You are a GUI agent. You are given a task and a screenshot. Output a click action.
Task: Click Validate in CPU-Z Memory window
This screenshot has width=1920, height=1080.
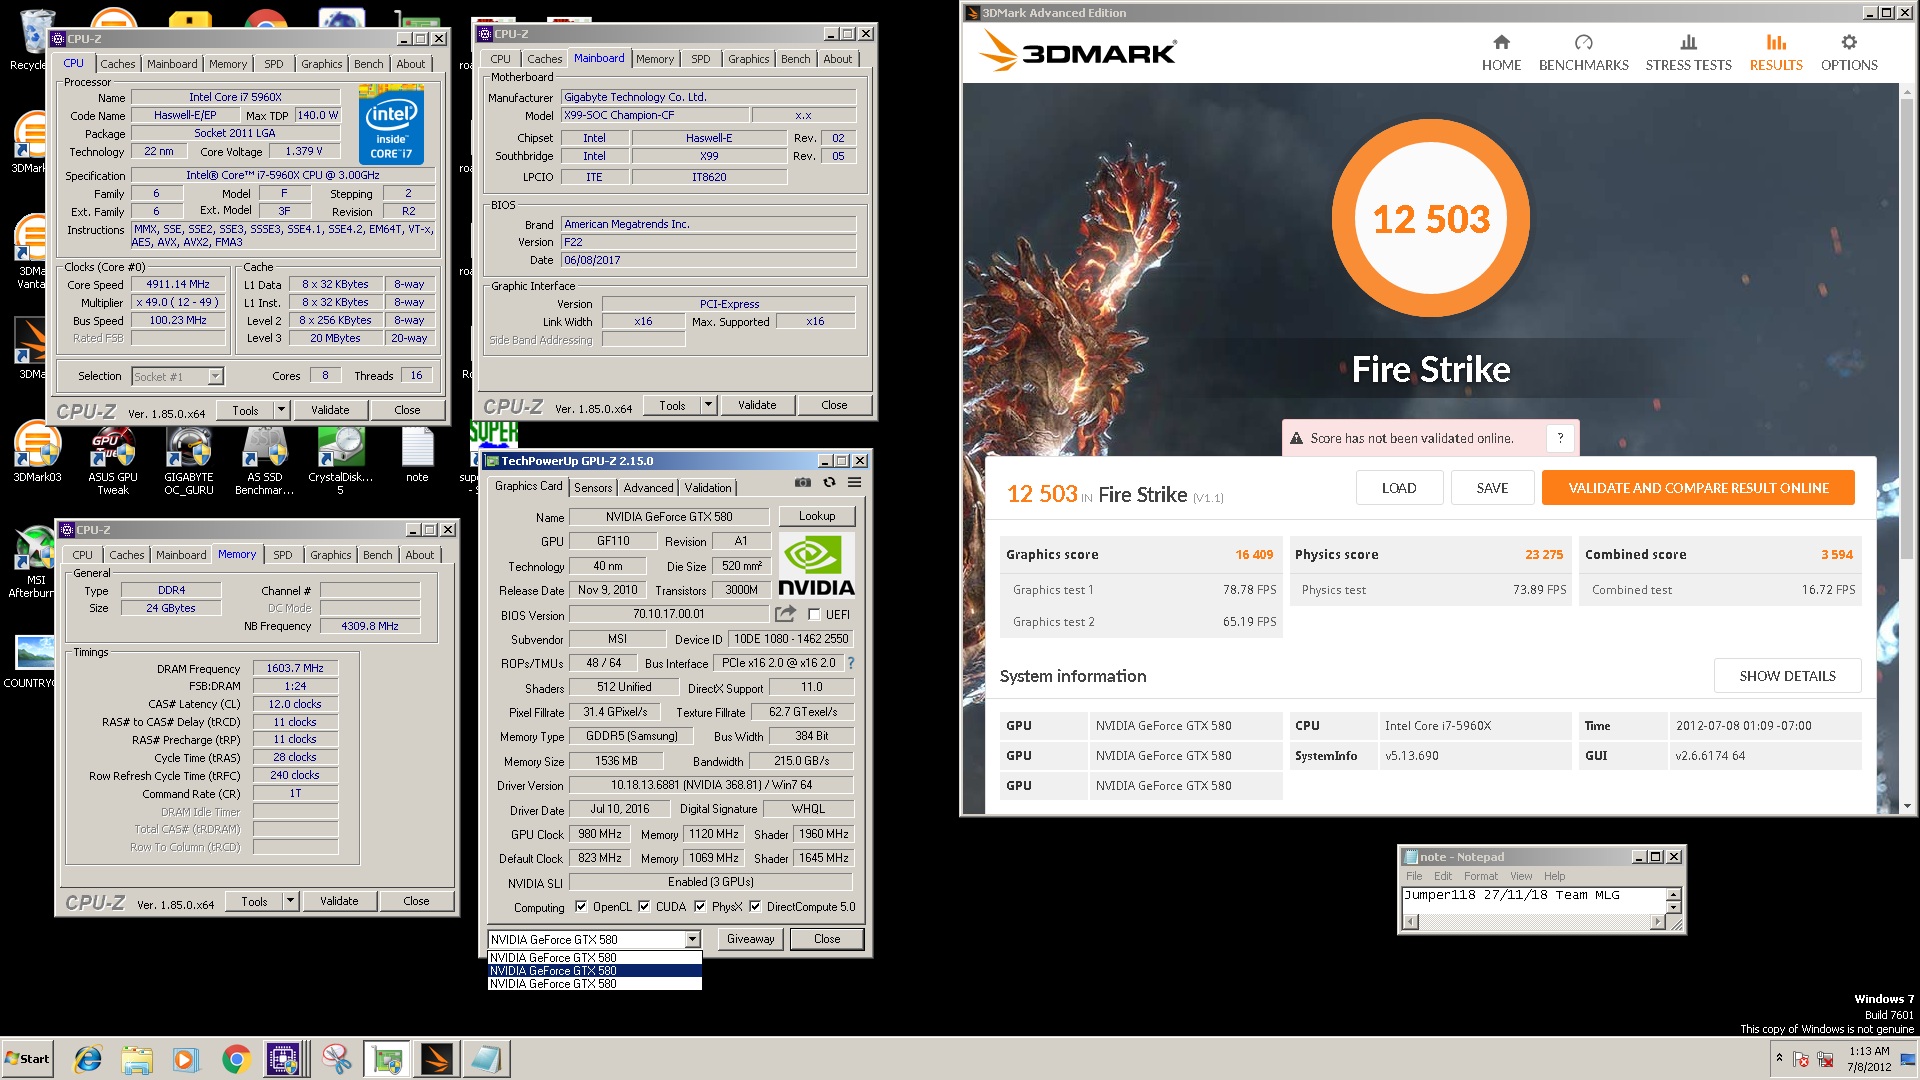coord(339,901)
